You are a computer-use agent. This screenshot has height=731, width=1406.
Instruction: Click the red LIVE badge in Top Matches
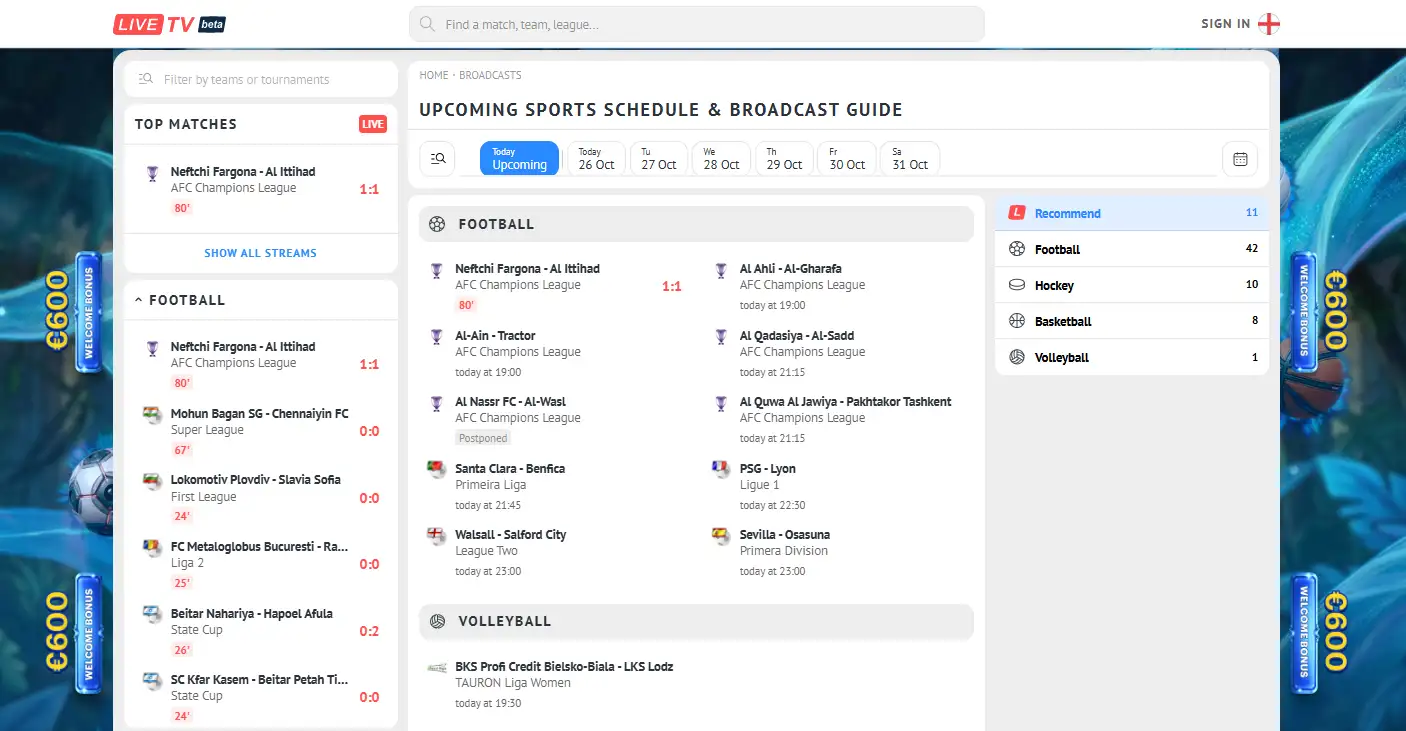(x=373, y=124)
